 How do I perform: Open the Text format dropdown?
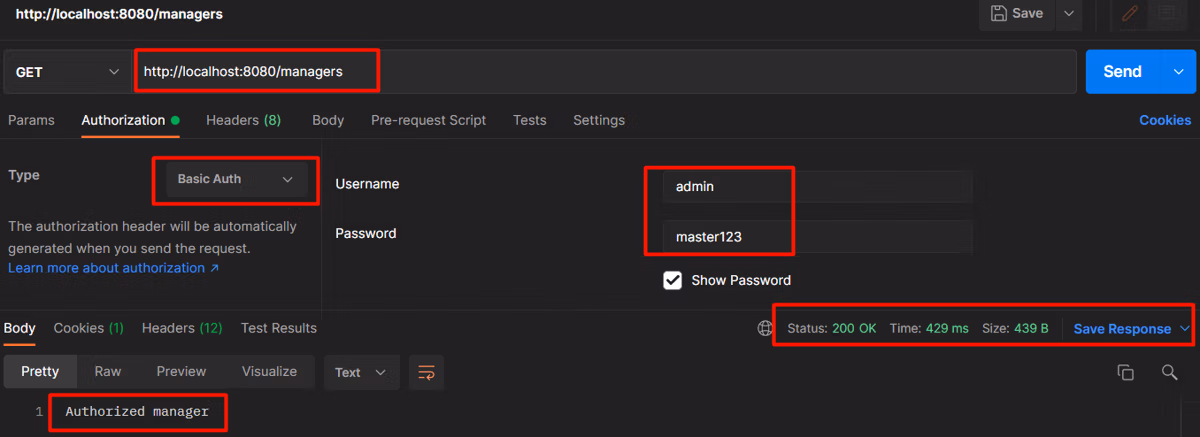[x=361, y=372]
